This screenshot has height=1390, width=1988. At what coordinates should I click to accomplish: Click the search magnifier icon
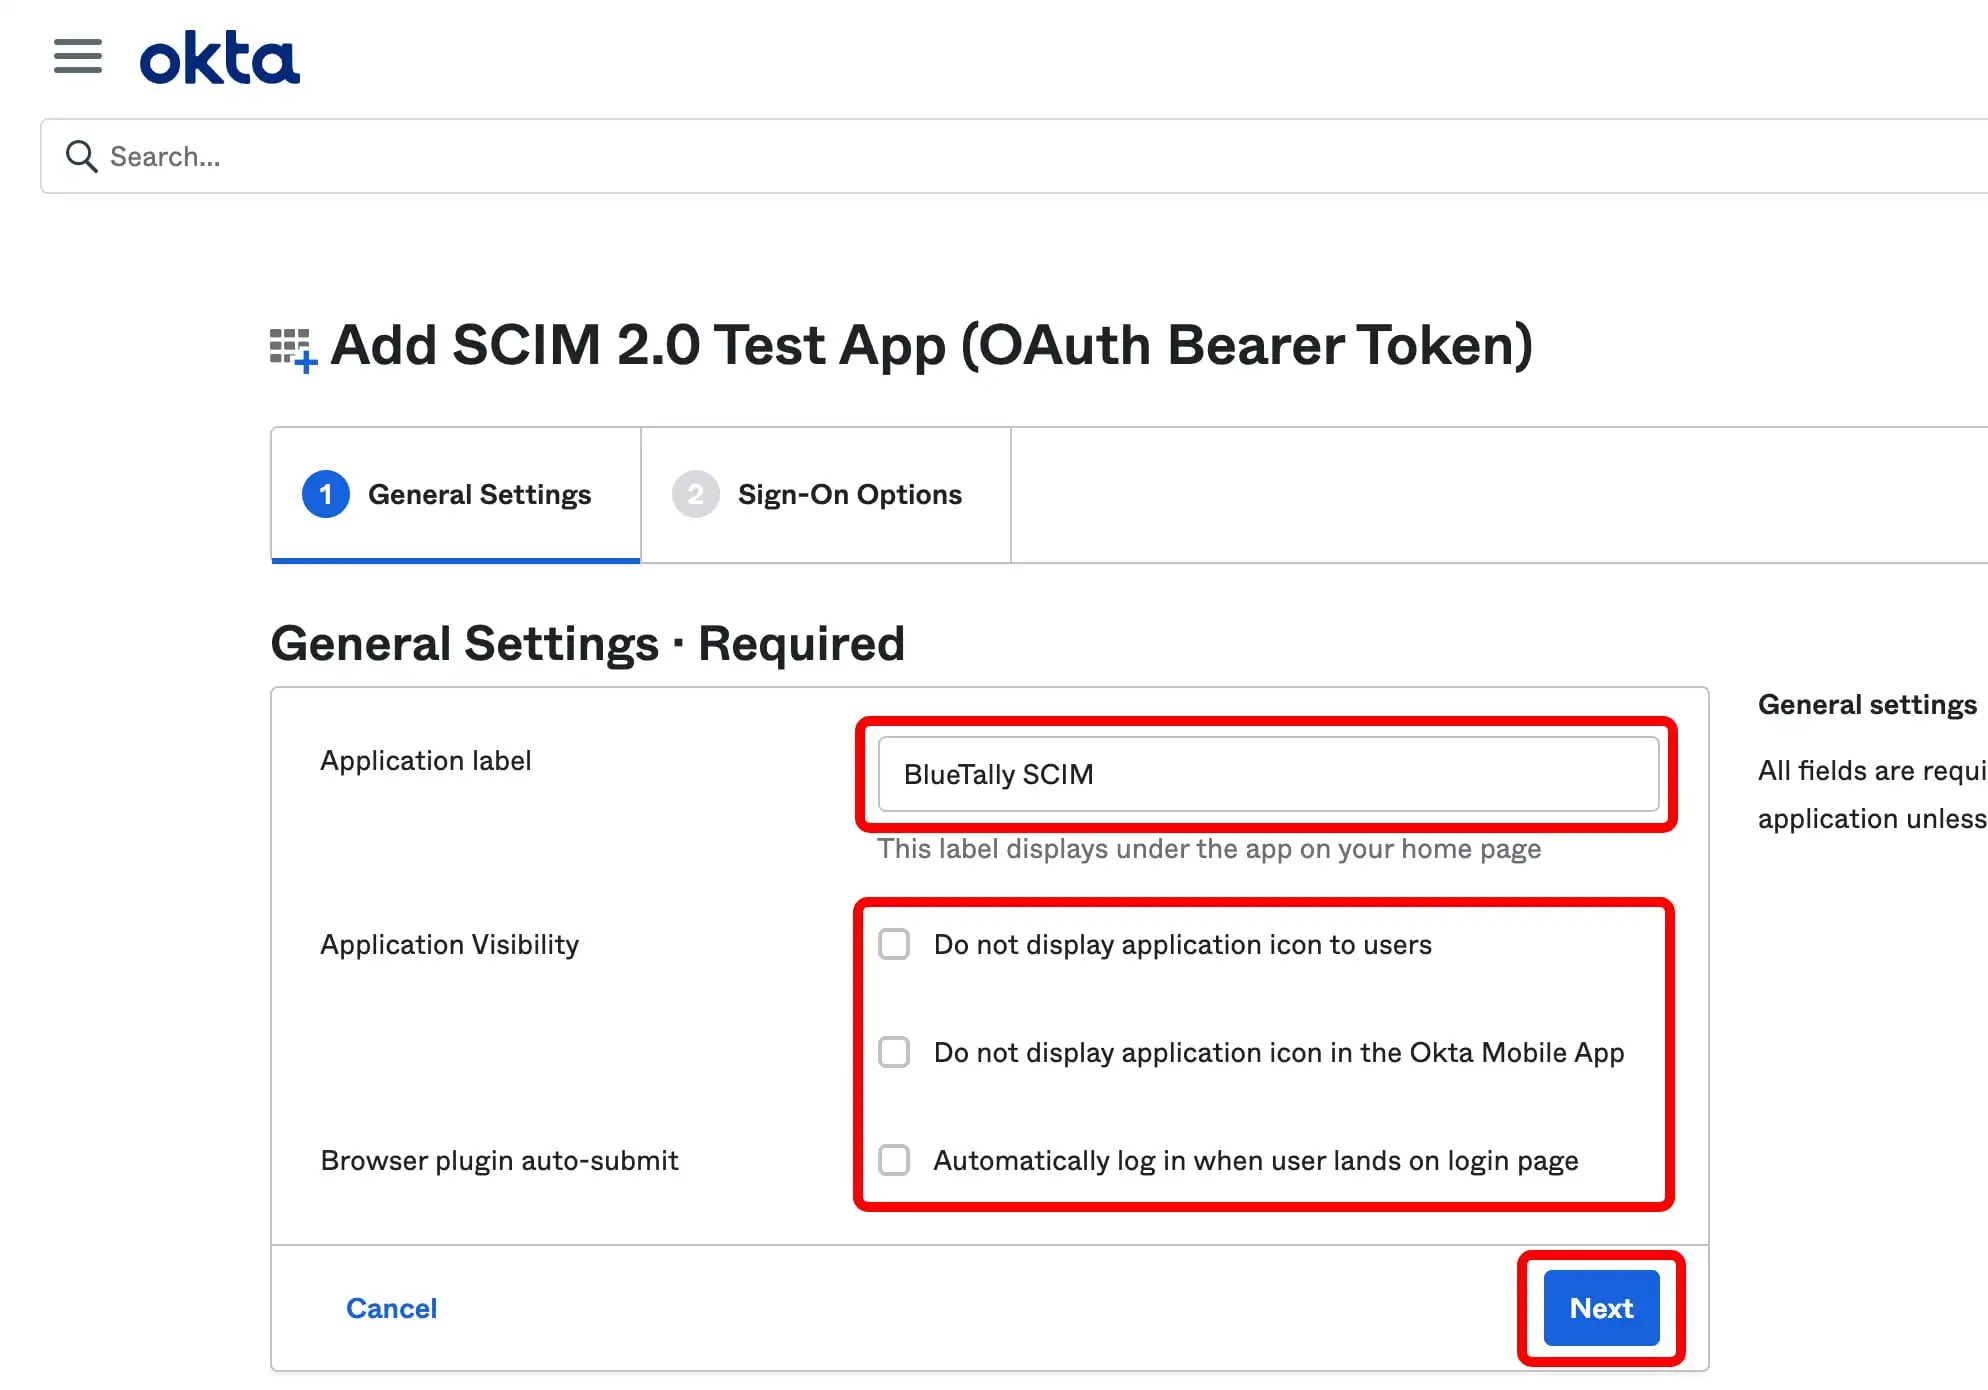81,156
